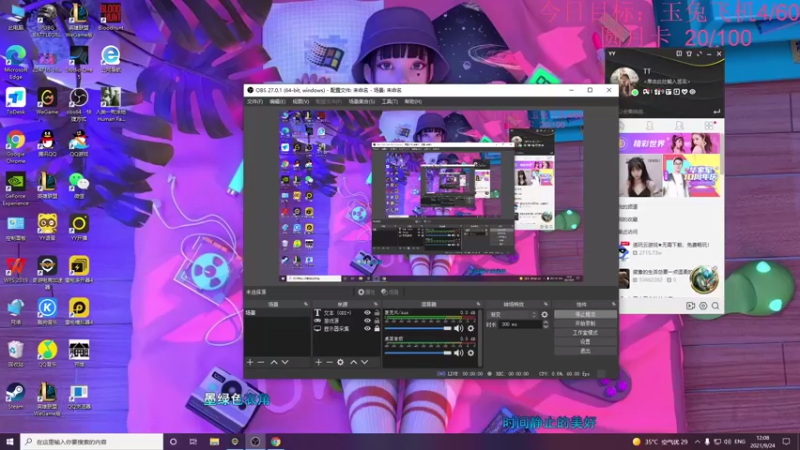Open the scene collection (S) menu in OBS
The width and height of the screenshot is (800, 450).
[x=361, y=102]
